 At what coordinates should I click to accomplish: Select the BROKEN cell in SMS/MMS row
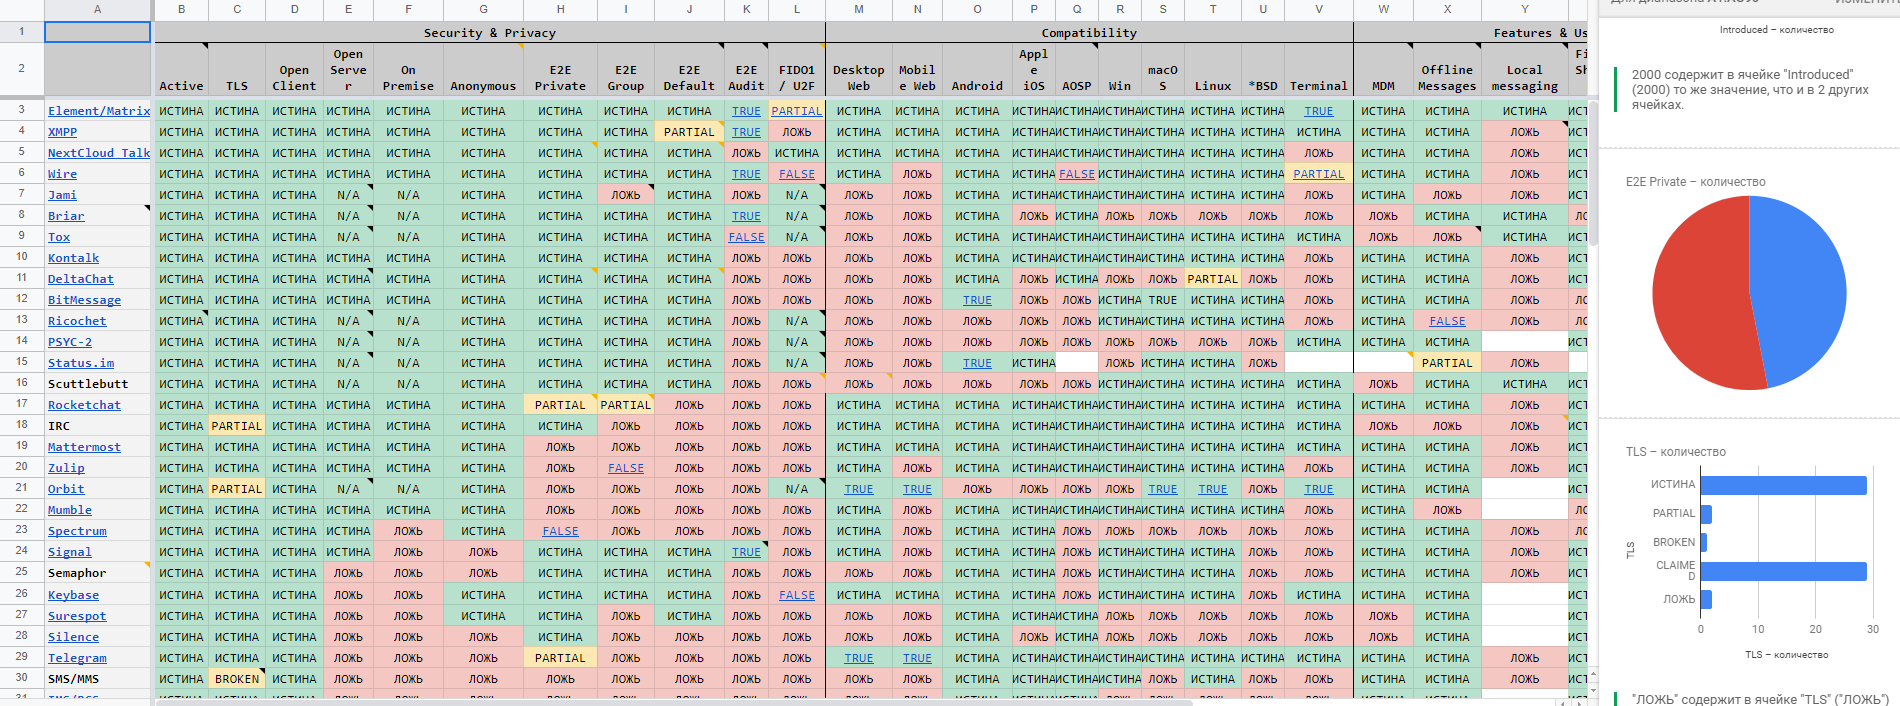tap(237, 679)
